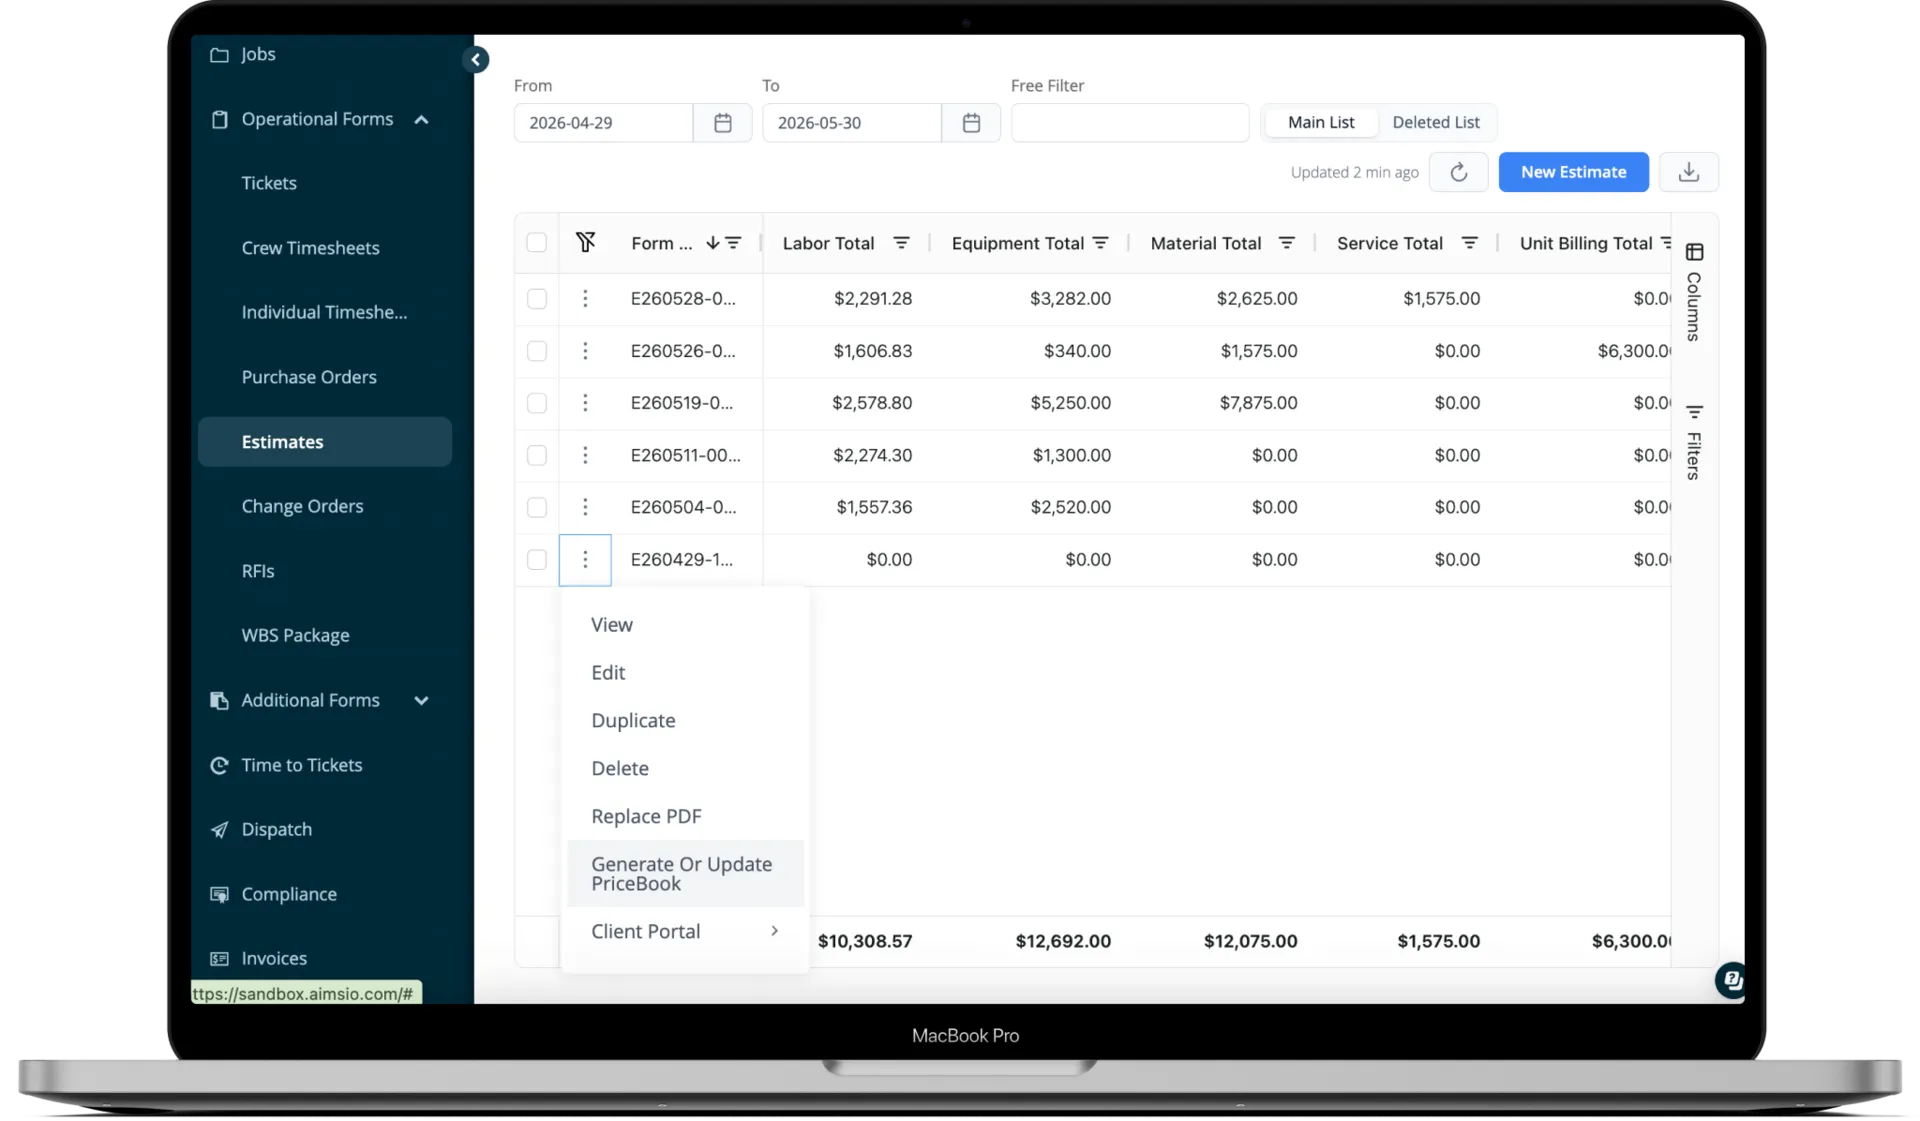Check the E260519-0... row checkbox
Image resolution: width=1920 pixels, height=1121 pixels.
(537, 403)
